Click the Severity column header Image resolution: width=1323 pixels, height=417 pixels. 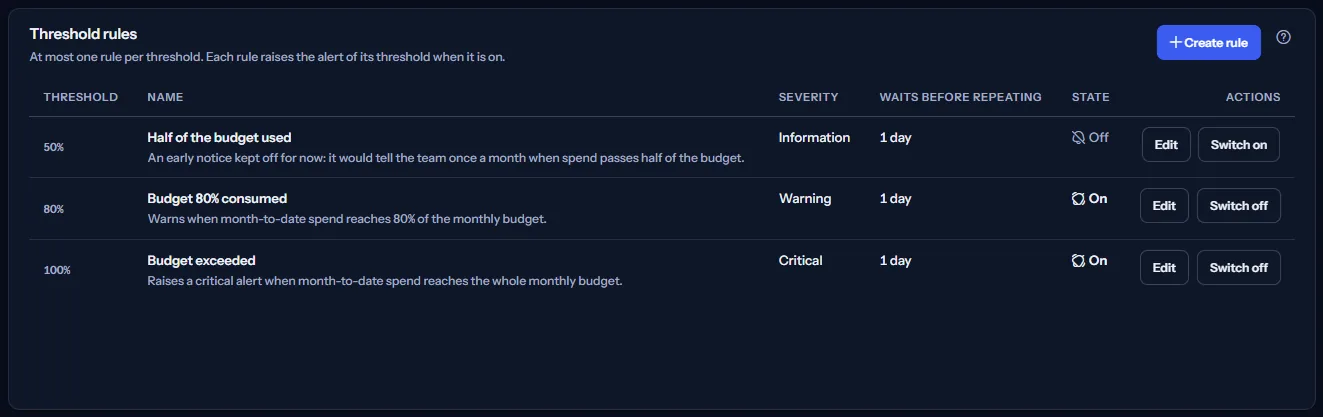(x=808, y=97)
